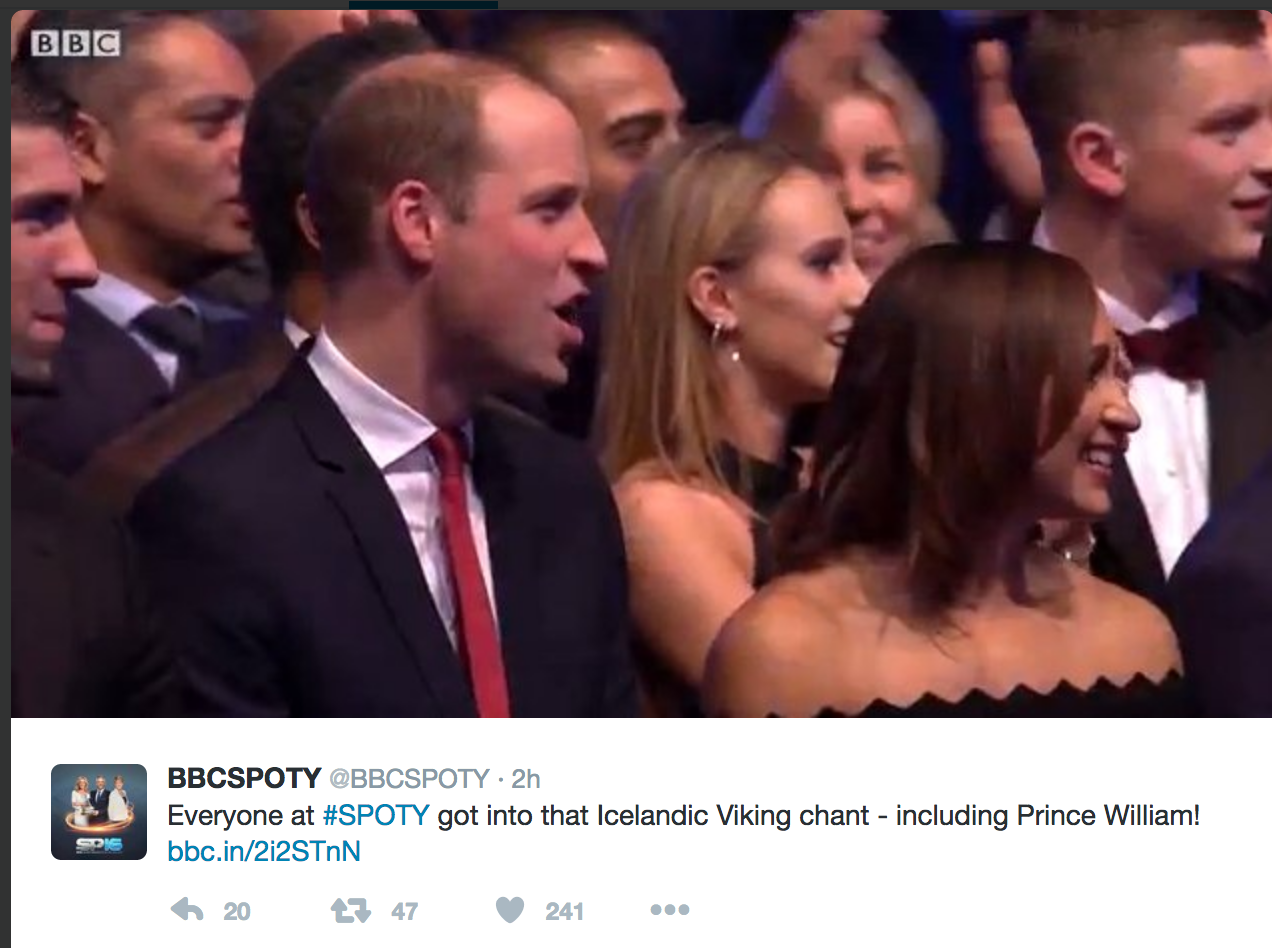Screen dimensions: 1272x948
Task: Follow the #SPOTY hashtag
Action: coord(375,816)
